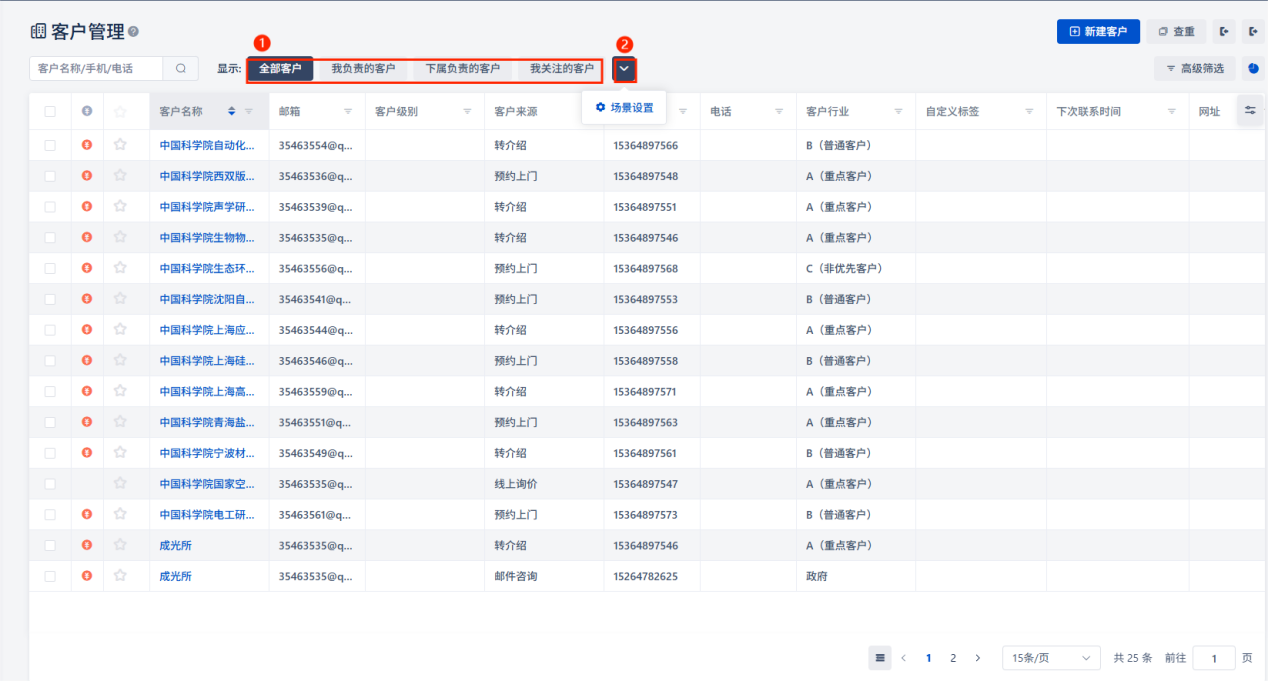Go to page 2 in pagination
Image resolution: width=1268 pixels, height=681 pixels.
[953, 658]
